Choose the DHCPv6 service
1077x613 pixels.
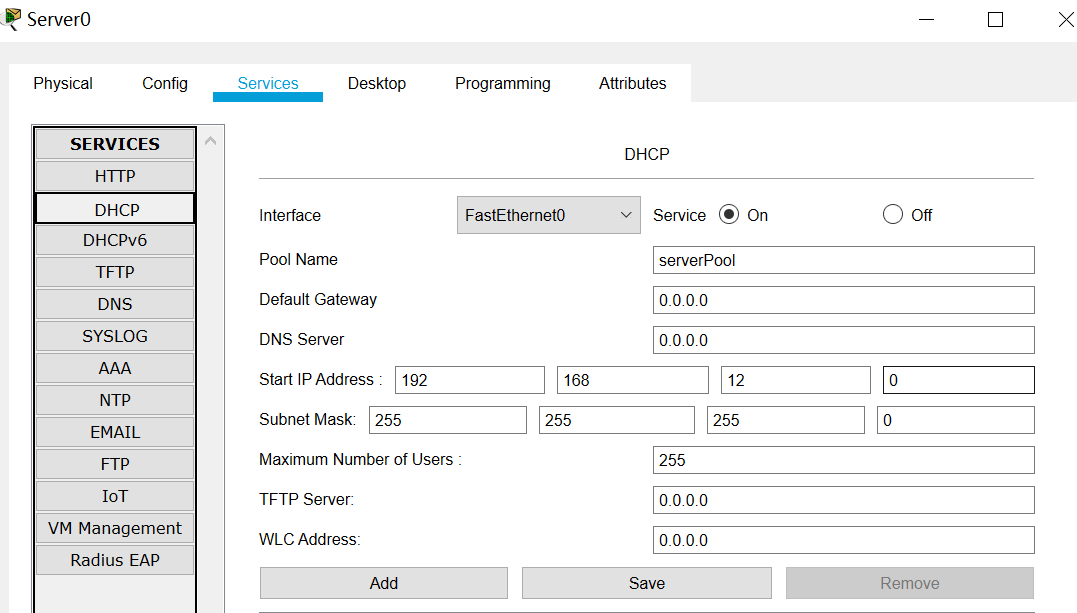click(x=115, y=240)
